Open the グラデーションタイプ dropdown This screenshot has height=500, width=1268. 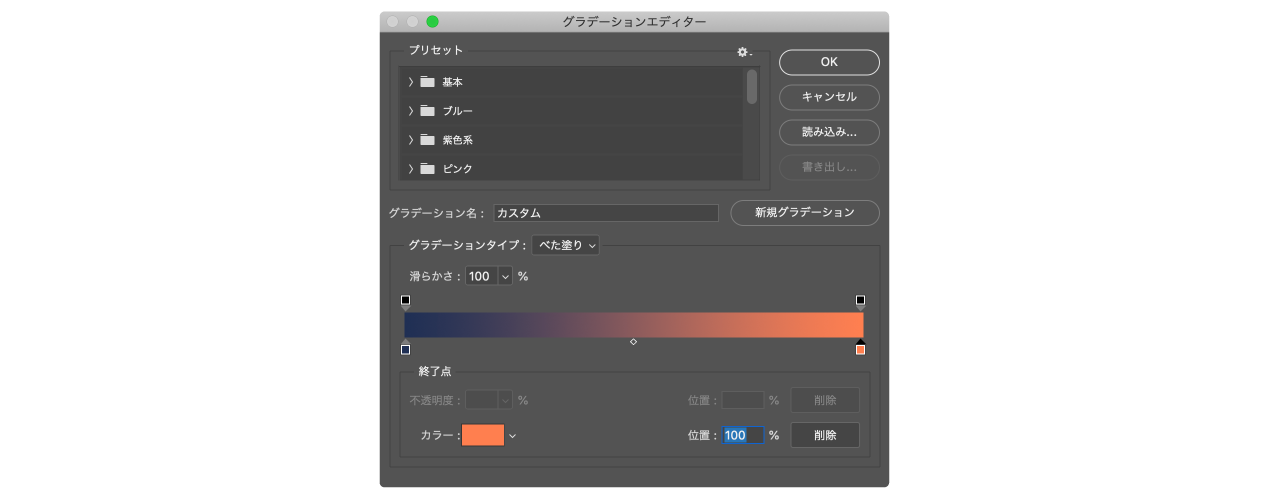(565, 245)
